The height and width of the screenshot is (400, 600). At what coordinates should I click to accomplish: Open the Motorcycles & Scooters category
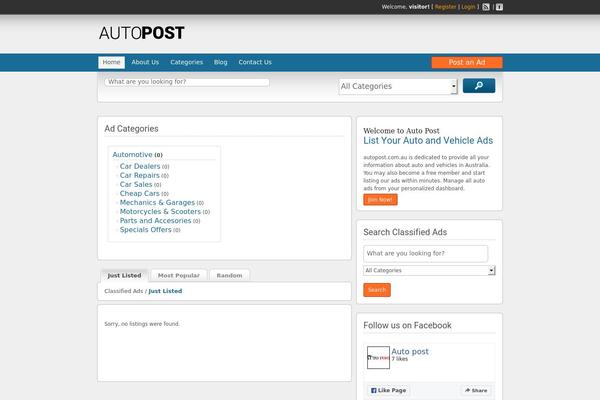160,212
